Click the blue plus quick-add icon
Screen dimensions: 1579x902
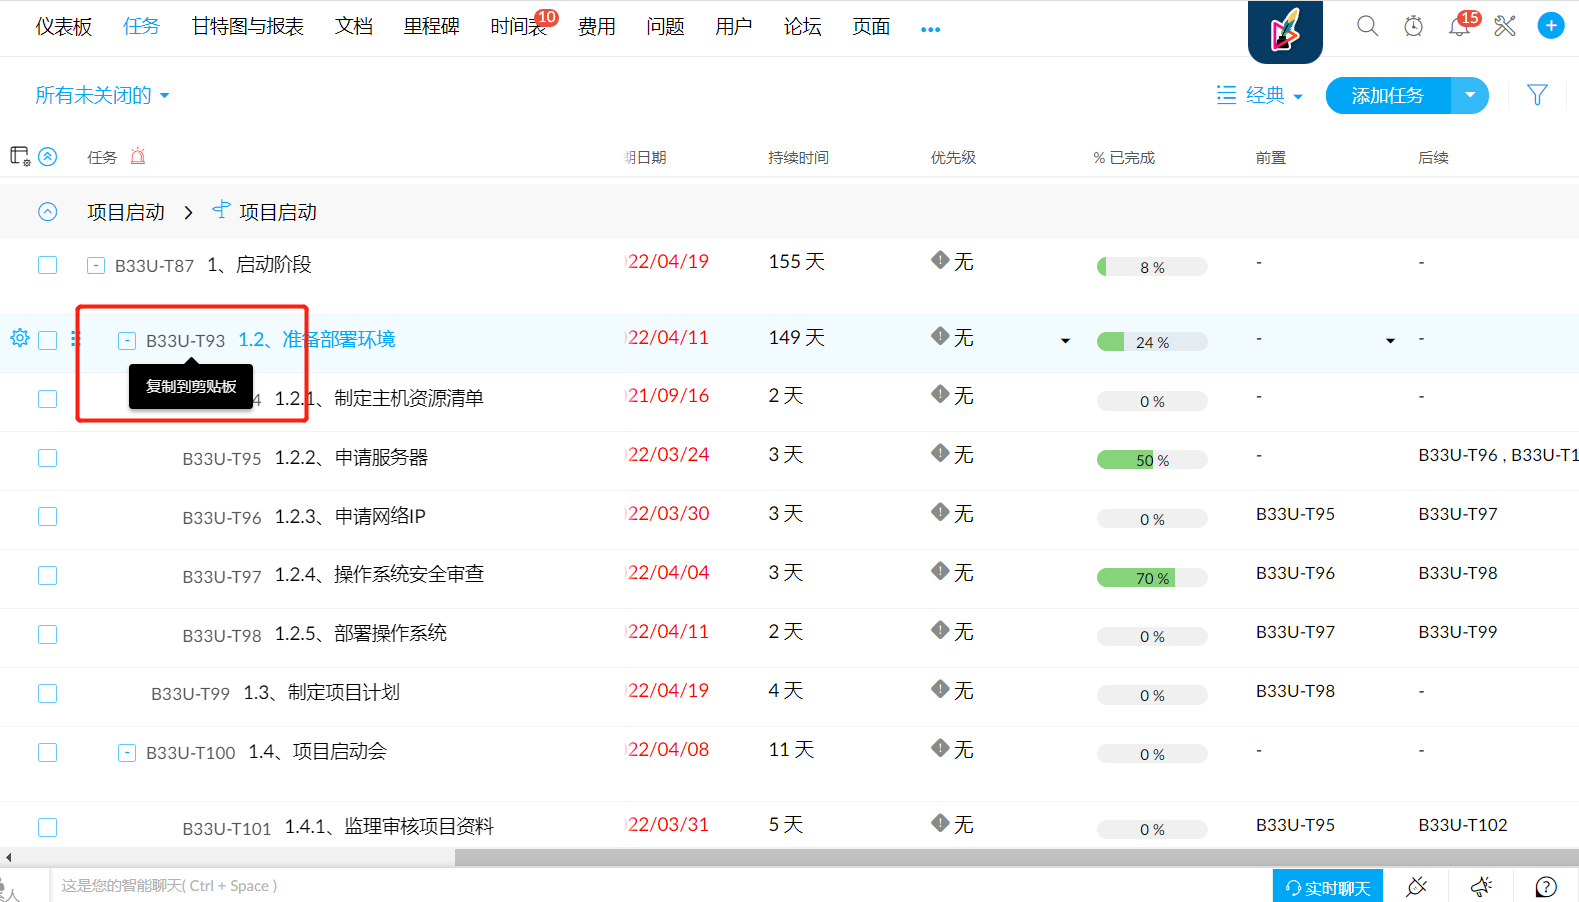pos(1550,26)
